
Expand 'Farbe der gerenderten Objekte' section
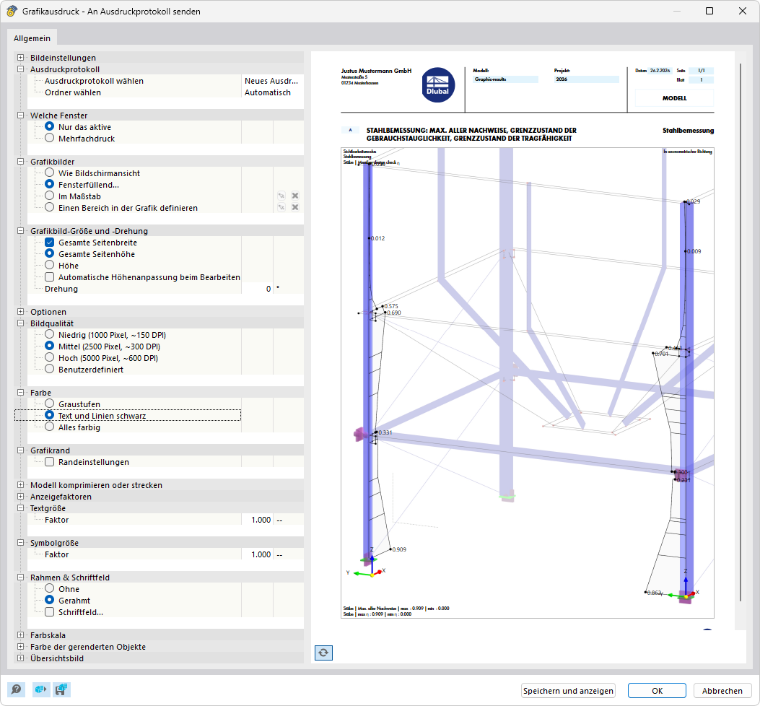(x=20, y=646)
